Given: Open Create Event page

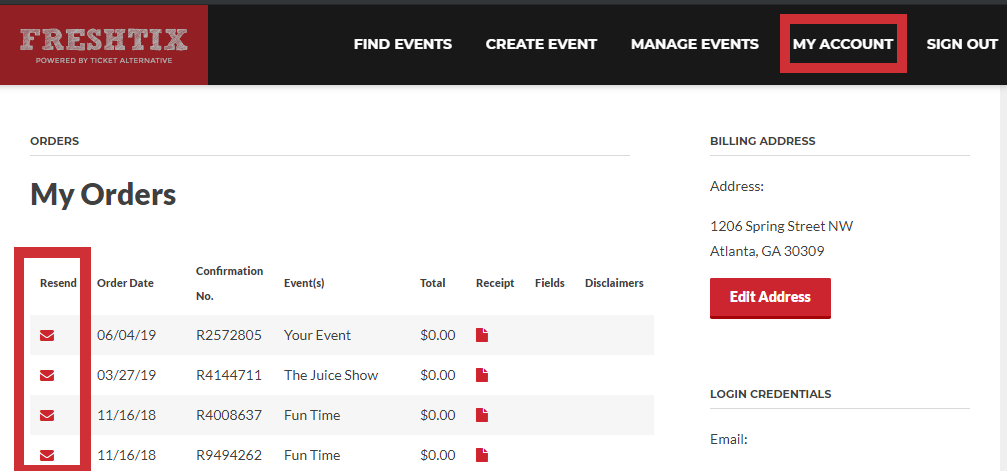Looking at the screenshot, I should pos(541,44).
